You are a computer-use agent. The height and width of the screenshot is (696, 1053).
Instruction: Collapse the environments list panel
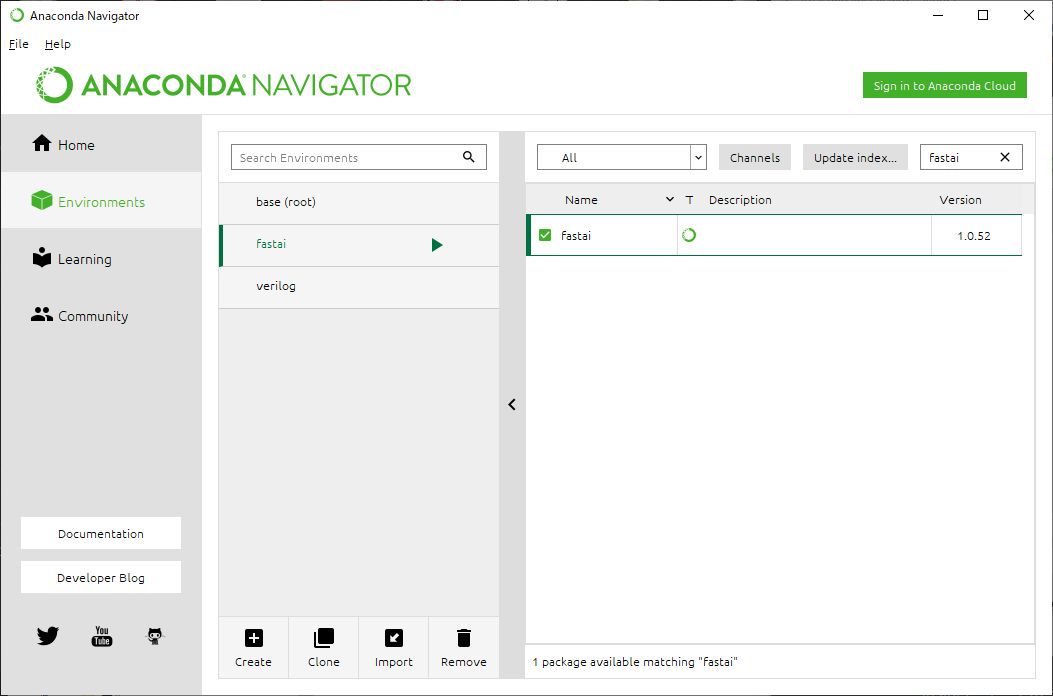pos(512,404)
